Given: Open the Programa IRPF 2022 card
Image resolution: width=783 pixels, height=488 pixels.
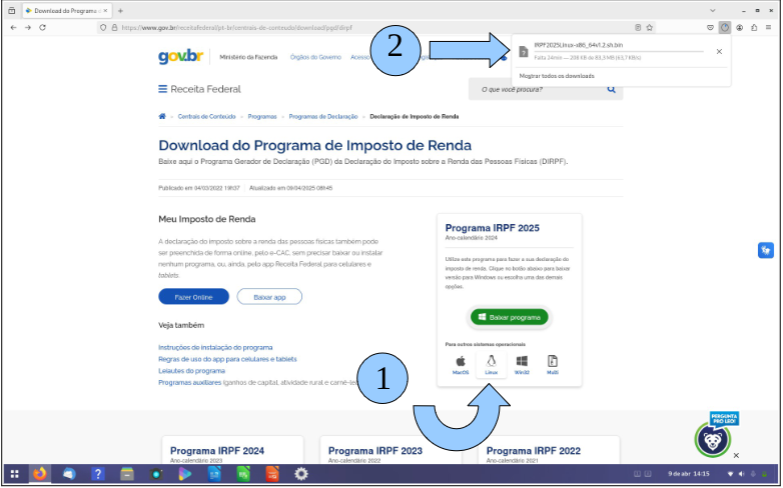Looking at the screenshot, I should [548, 451].
